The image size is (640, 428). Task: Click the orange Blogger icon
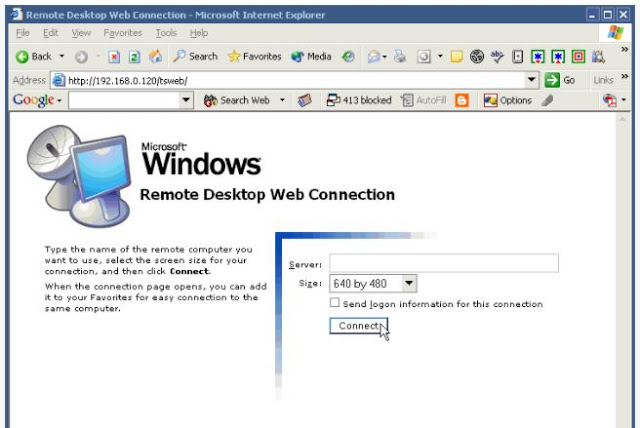pyautogui.click(x=462, y=100)
